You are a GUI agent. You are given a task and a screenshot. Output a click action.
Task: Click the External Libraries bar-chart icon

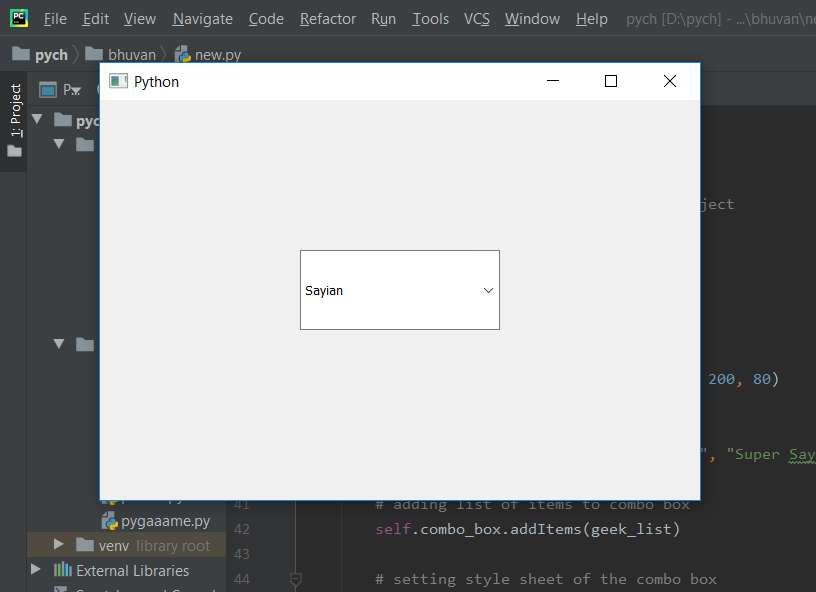[x=62, y=570]
